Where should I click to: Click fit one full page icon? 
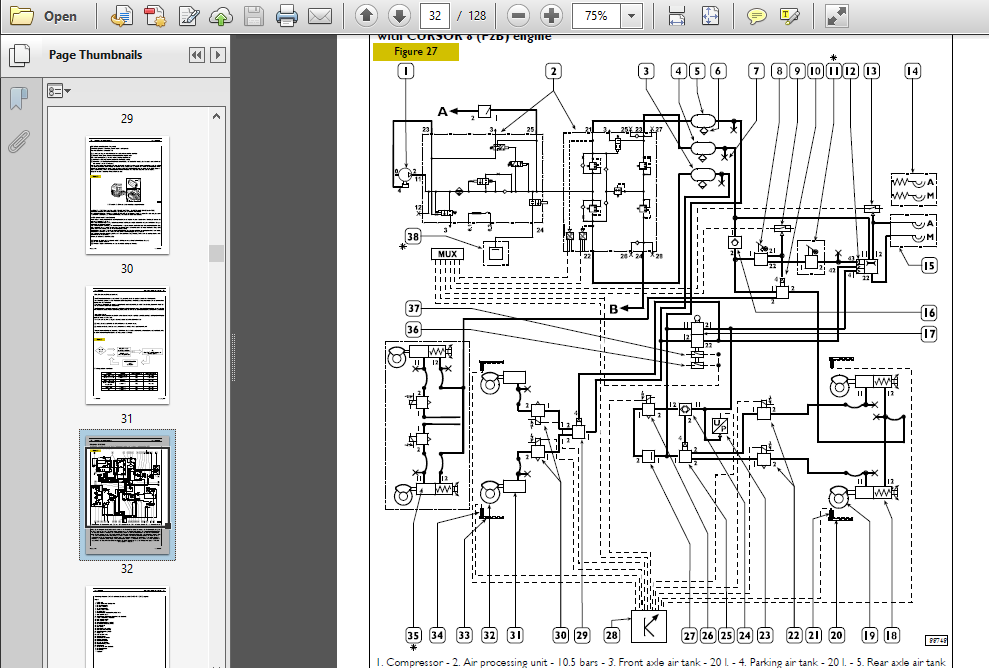pyautogui.click(x=710, y=16)
